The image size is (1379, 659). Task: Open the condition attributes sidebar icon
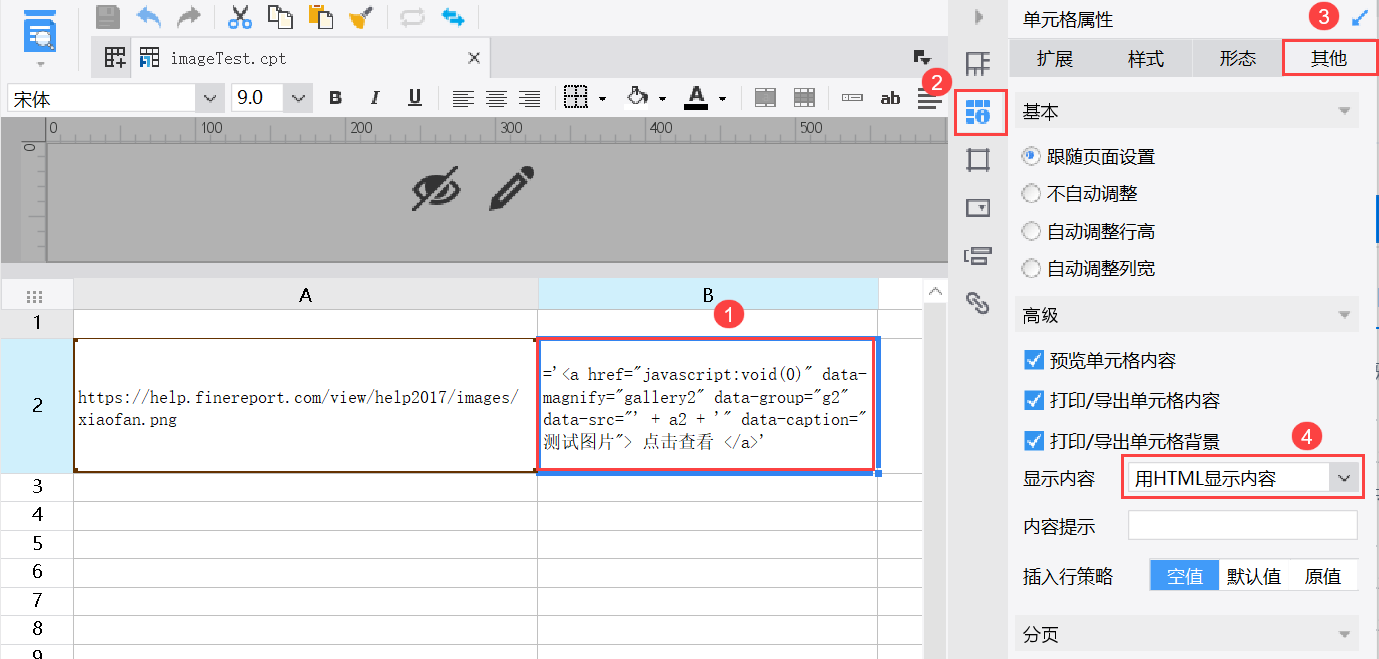tap(978, 255)
